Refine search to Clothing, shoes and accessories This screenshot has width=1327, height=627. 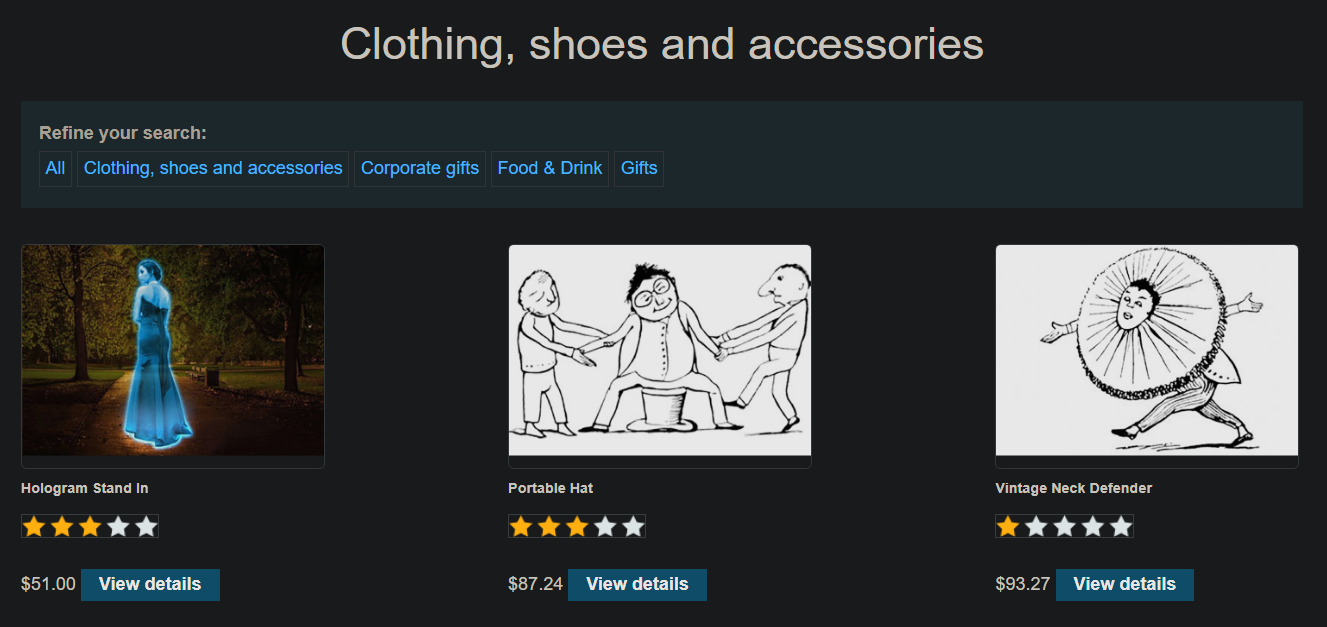pyautogui.click(x=213, y=168)
